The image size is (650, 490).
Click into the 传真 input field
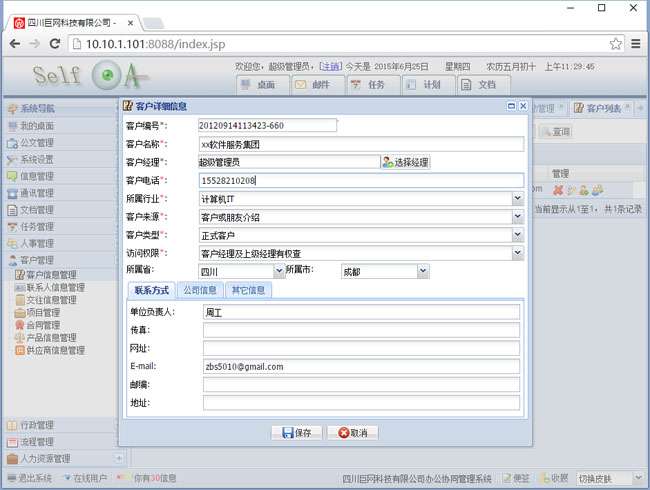[x=360, y=330]
